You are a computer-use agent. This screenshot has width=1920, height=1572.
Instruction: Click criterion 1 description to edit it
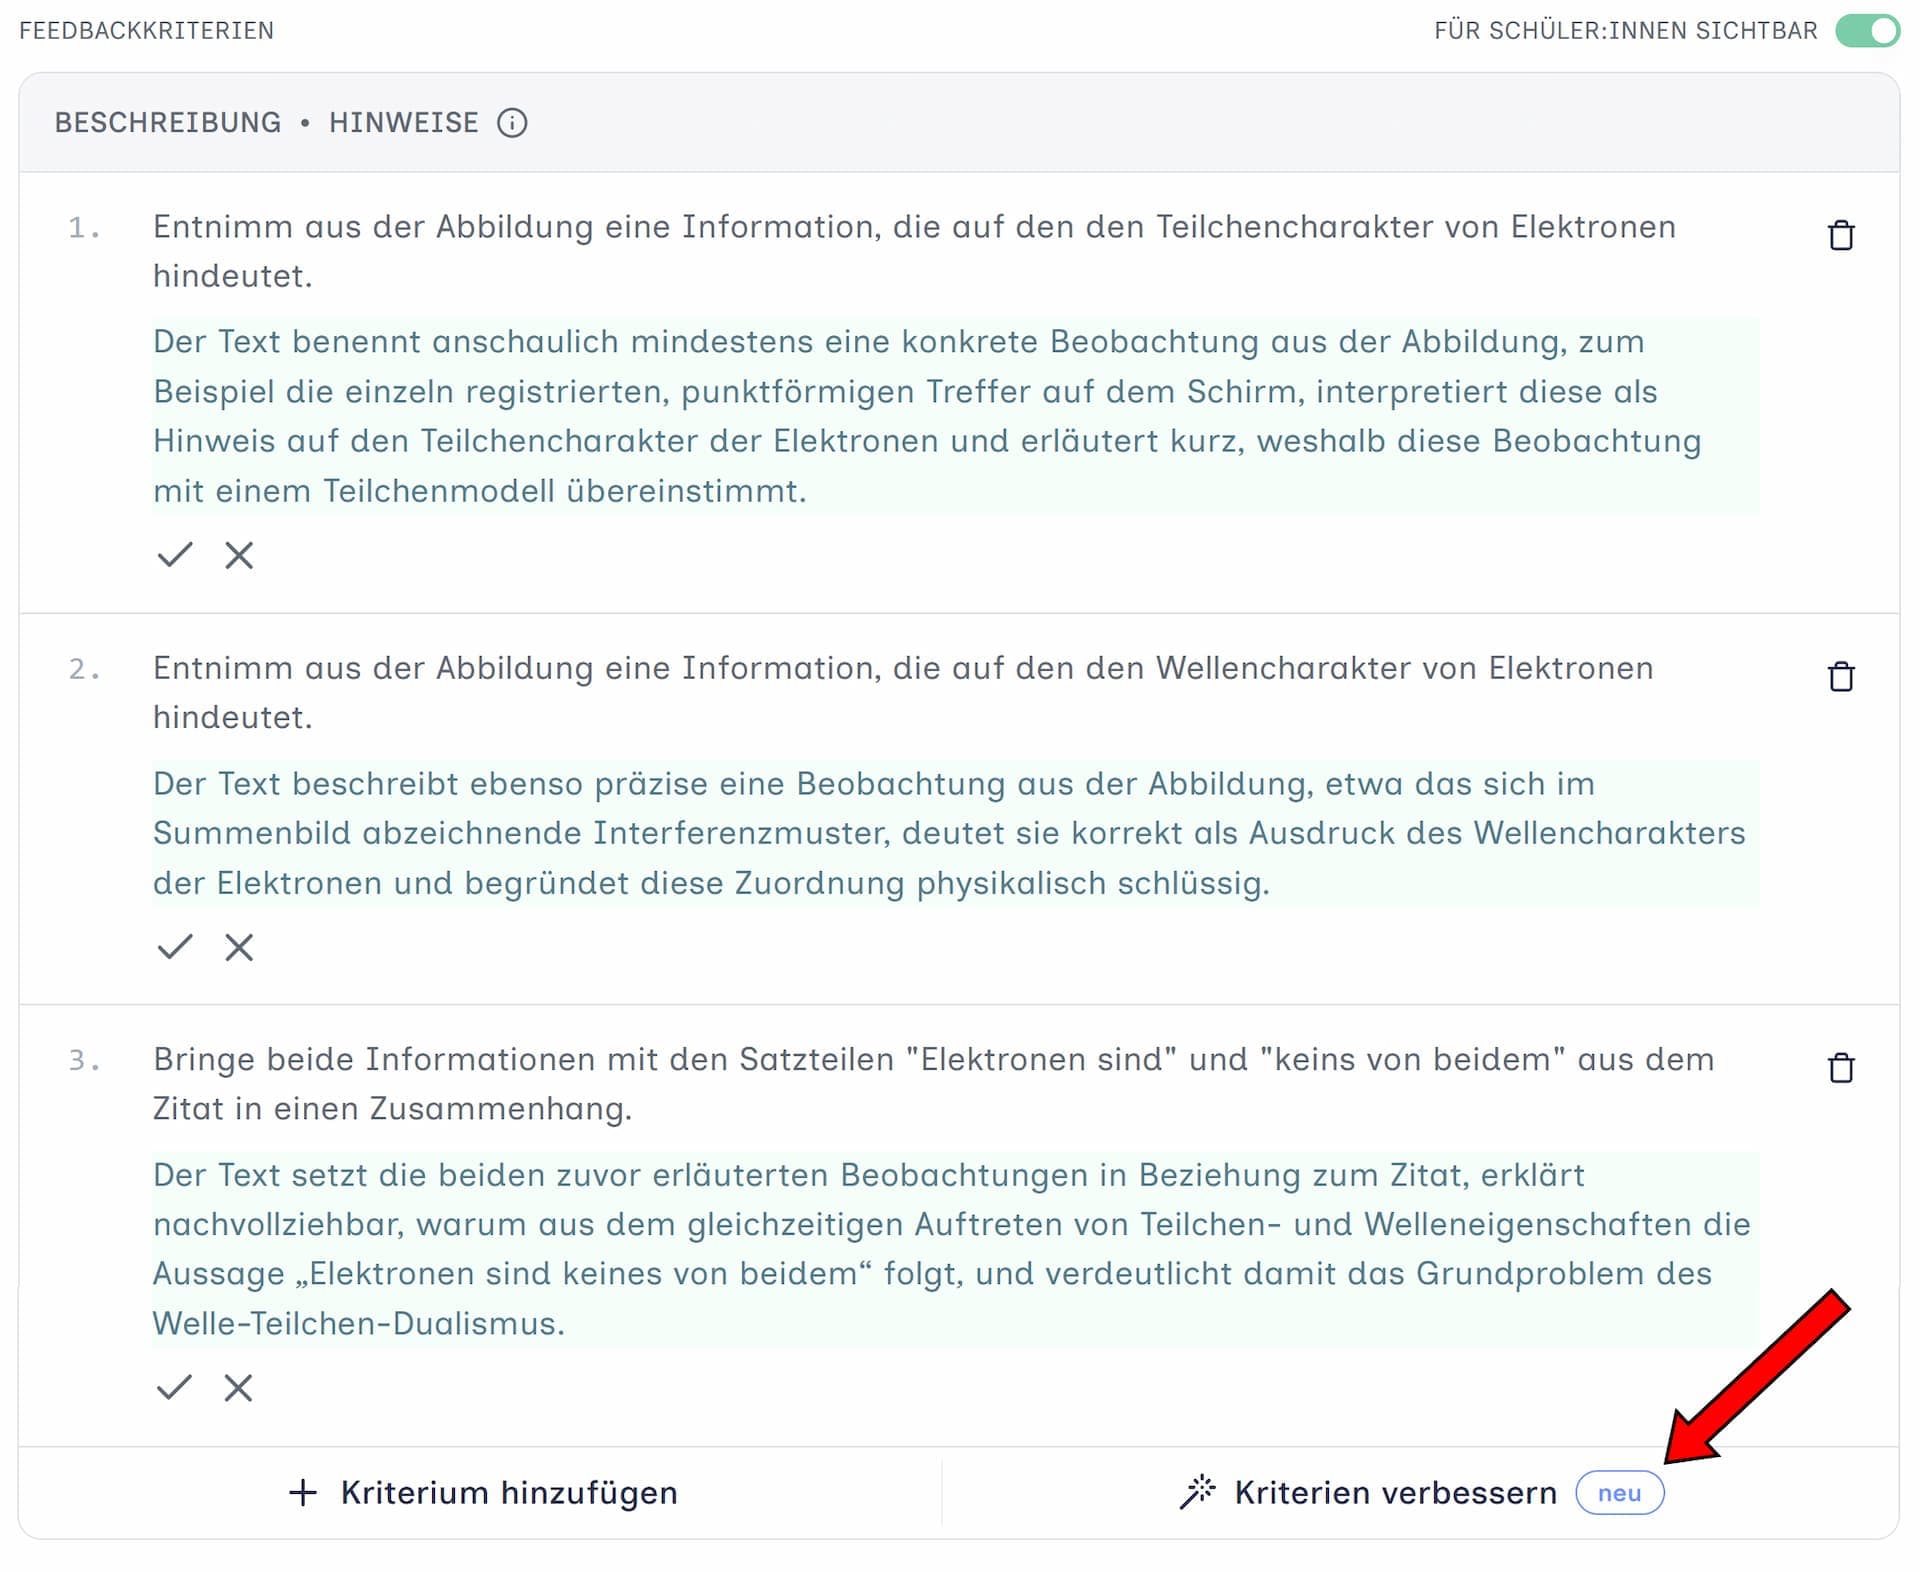point(900,250)
